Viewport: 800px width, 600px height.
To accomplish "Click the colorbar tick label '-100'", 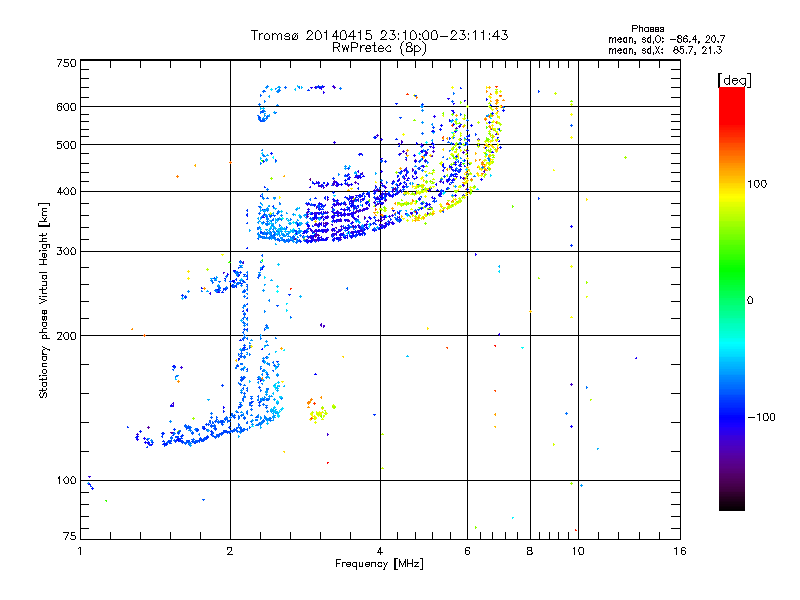I will click(x=762, y=417).
